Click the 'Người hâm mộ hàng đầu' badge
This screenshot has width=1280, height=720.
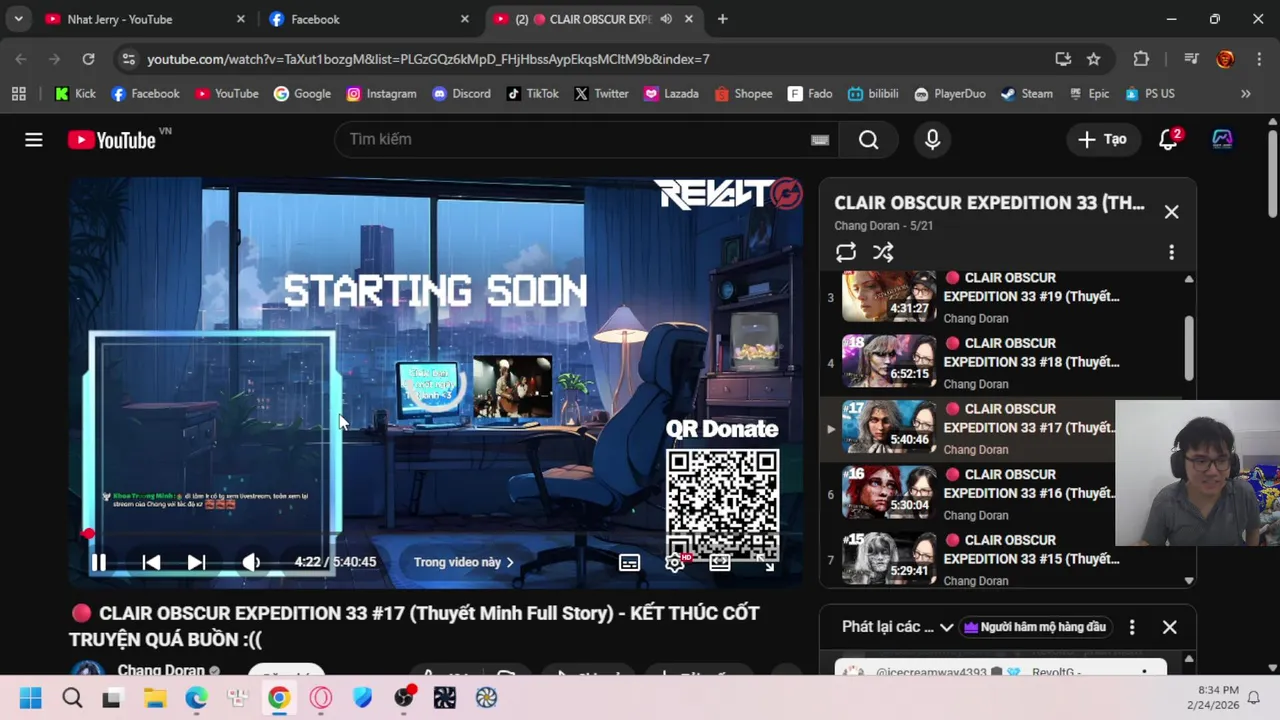pos(1035,627)
